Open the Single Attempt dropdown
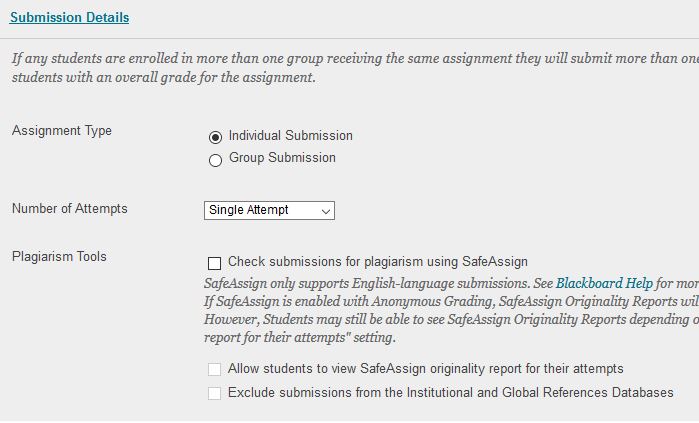The image size is (699, 423). pos(268,210)
